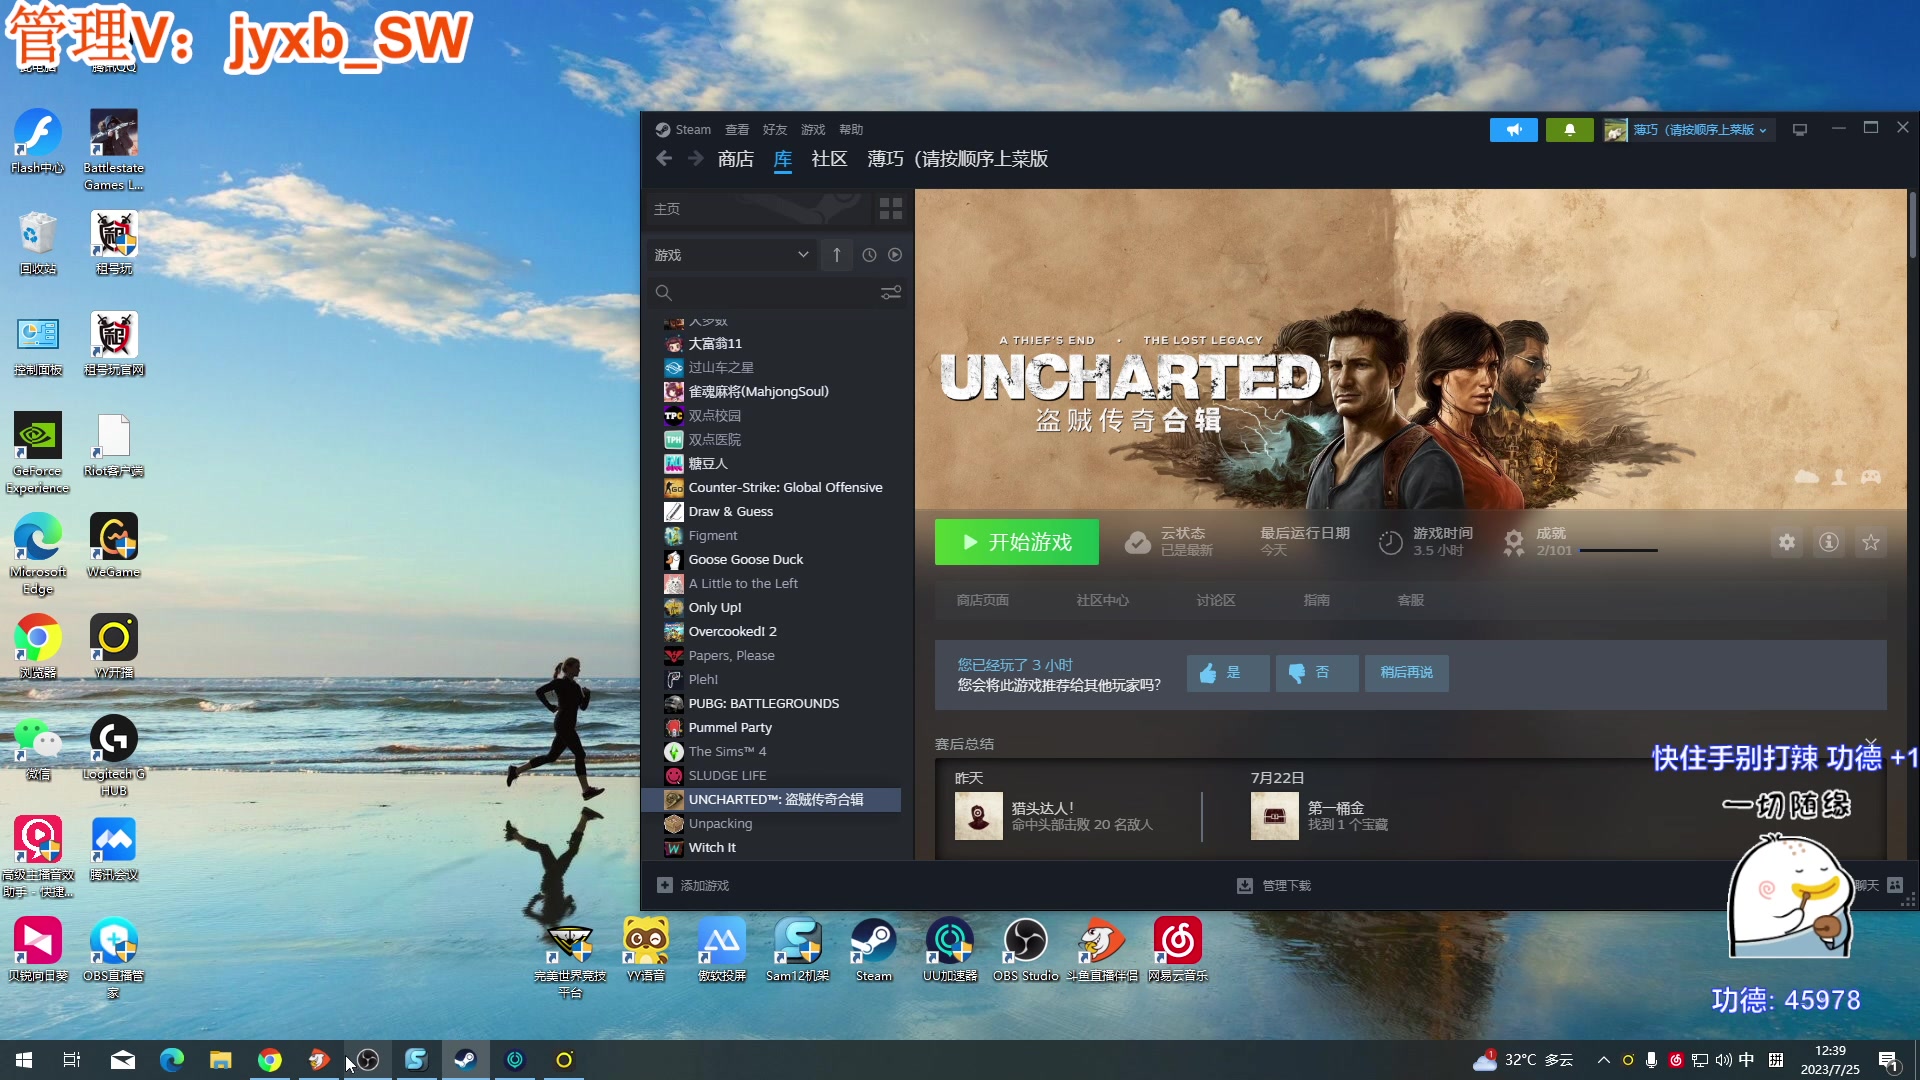Open the Logitech G HUB desktop shortcut
Screen dimensions: 1920x1080
coord(114,756)
